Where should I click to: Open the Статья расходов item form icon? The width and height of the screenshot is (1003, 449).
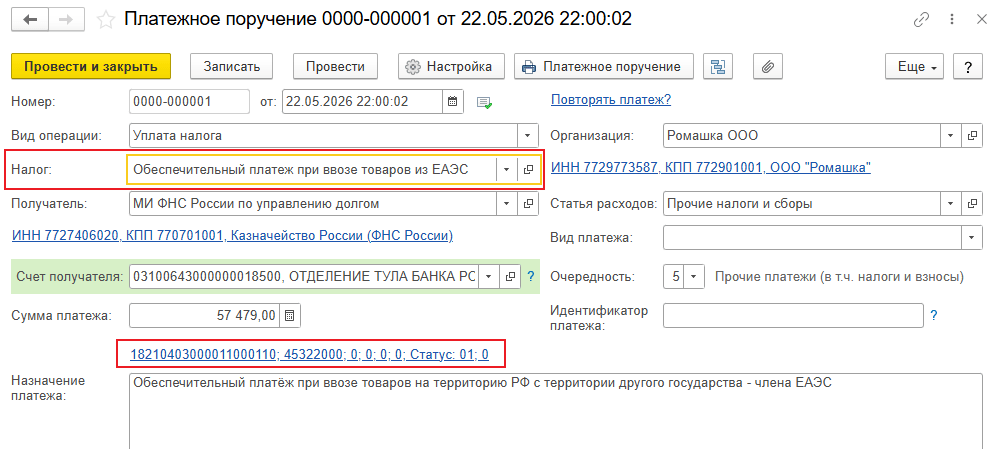(972, 203)
